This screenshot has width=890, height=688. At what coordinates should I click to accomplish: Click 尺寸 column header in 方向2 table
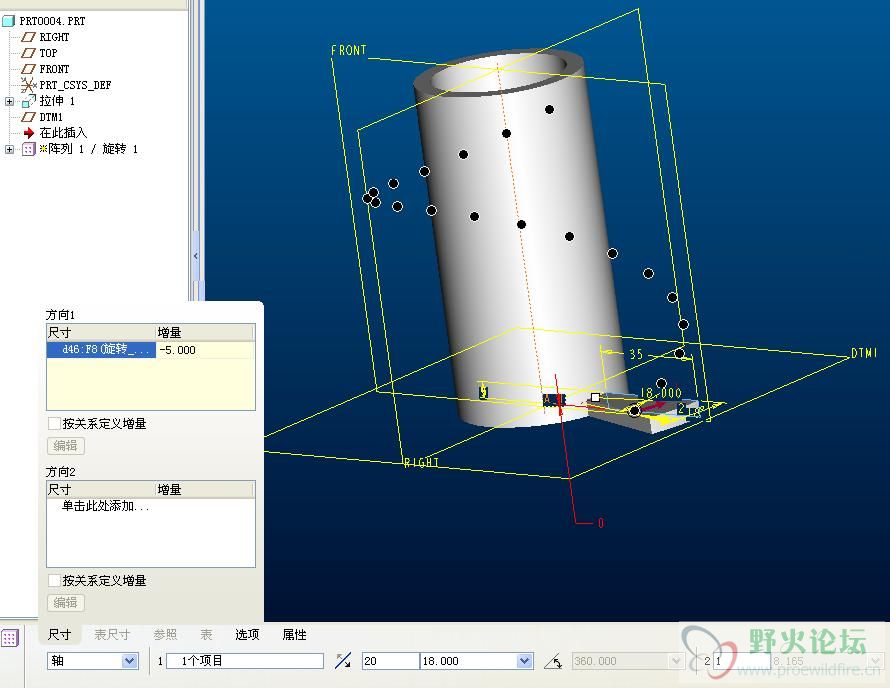[x=101, y=489]
